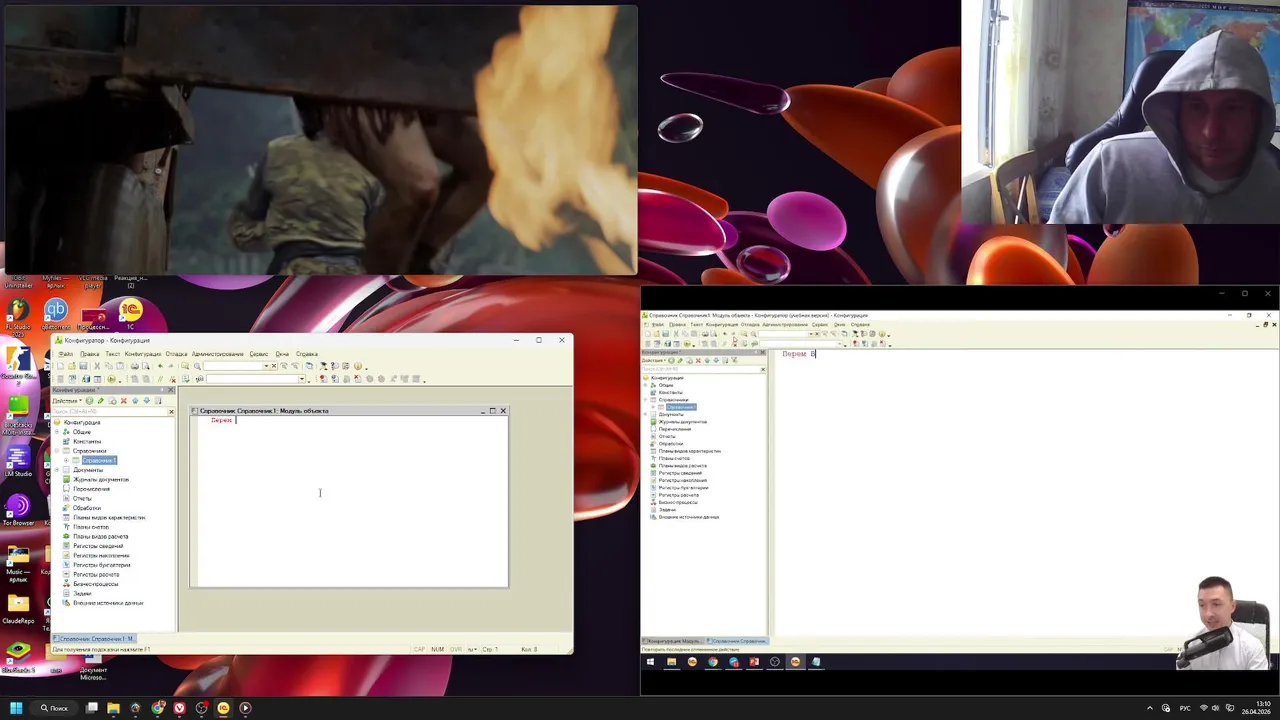1280x720 pixels.
Task: Open Администрирование menu in left window
Action: (218, 354)
